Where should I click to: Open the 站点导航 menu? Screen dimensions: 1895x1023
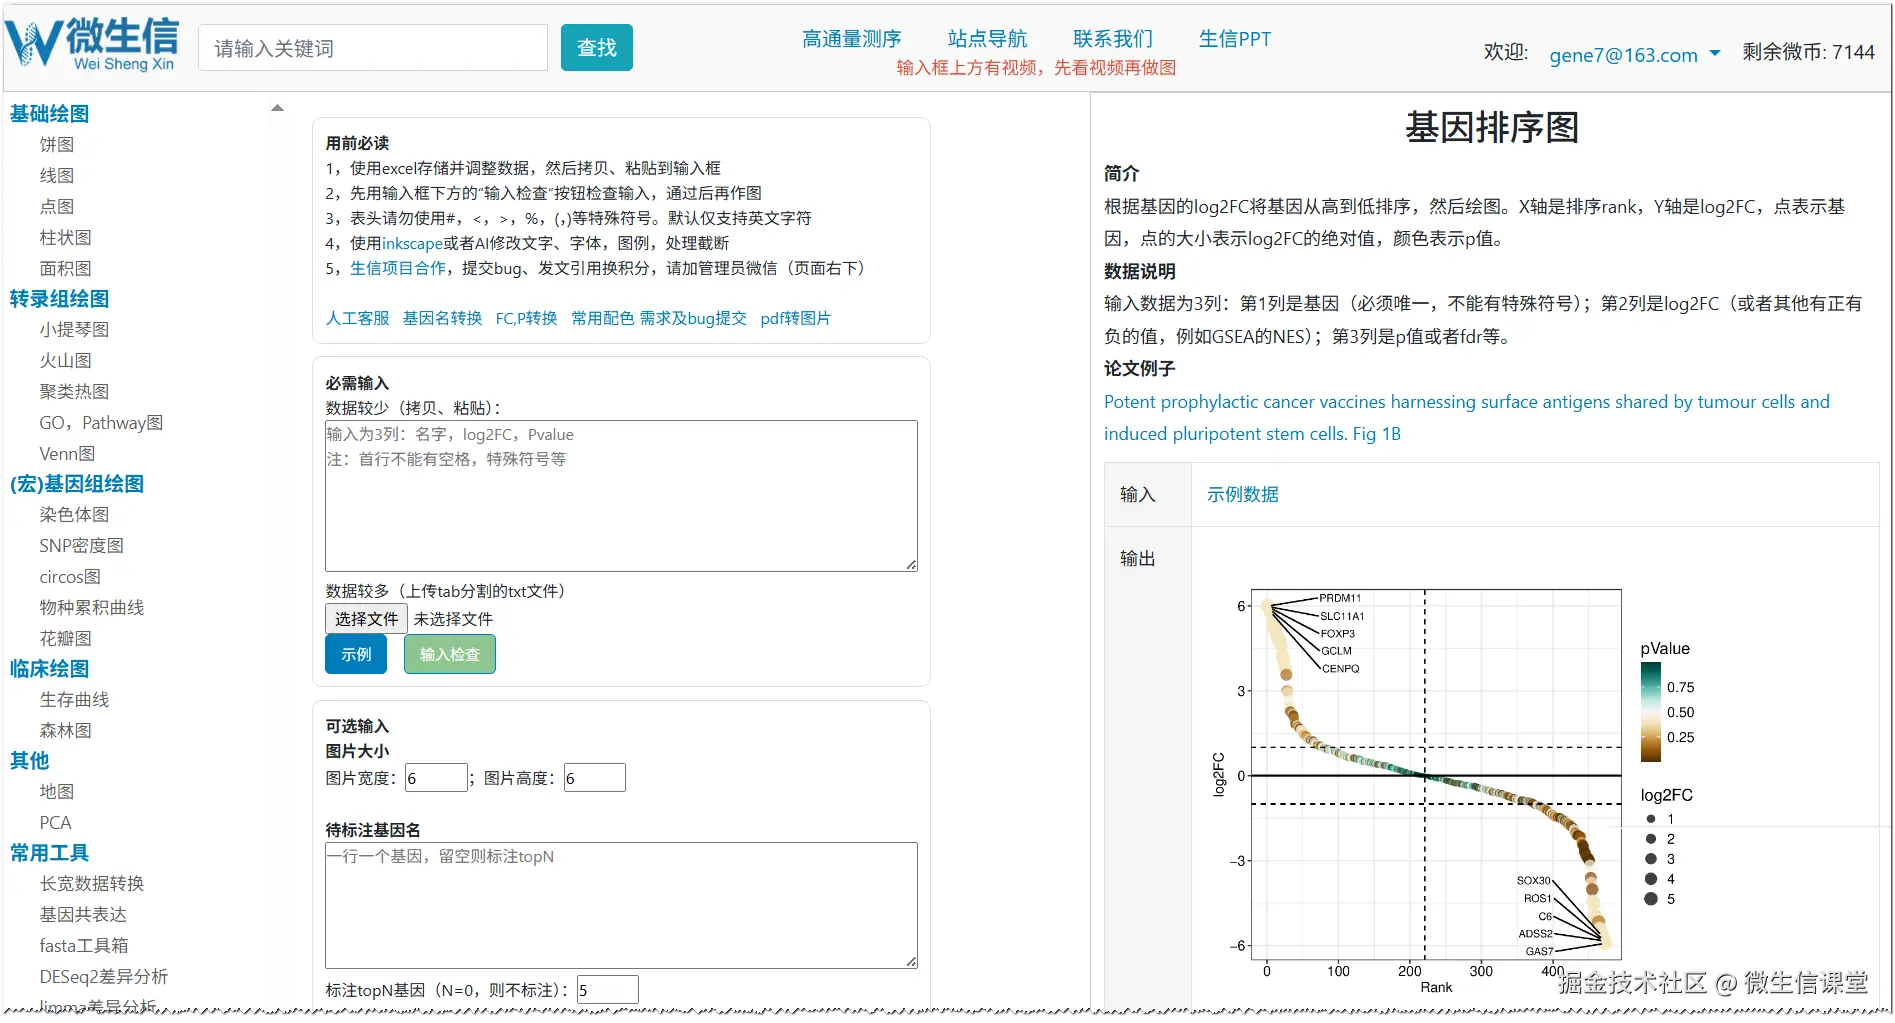[x=987, y=39]
